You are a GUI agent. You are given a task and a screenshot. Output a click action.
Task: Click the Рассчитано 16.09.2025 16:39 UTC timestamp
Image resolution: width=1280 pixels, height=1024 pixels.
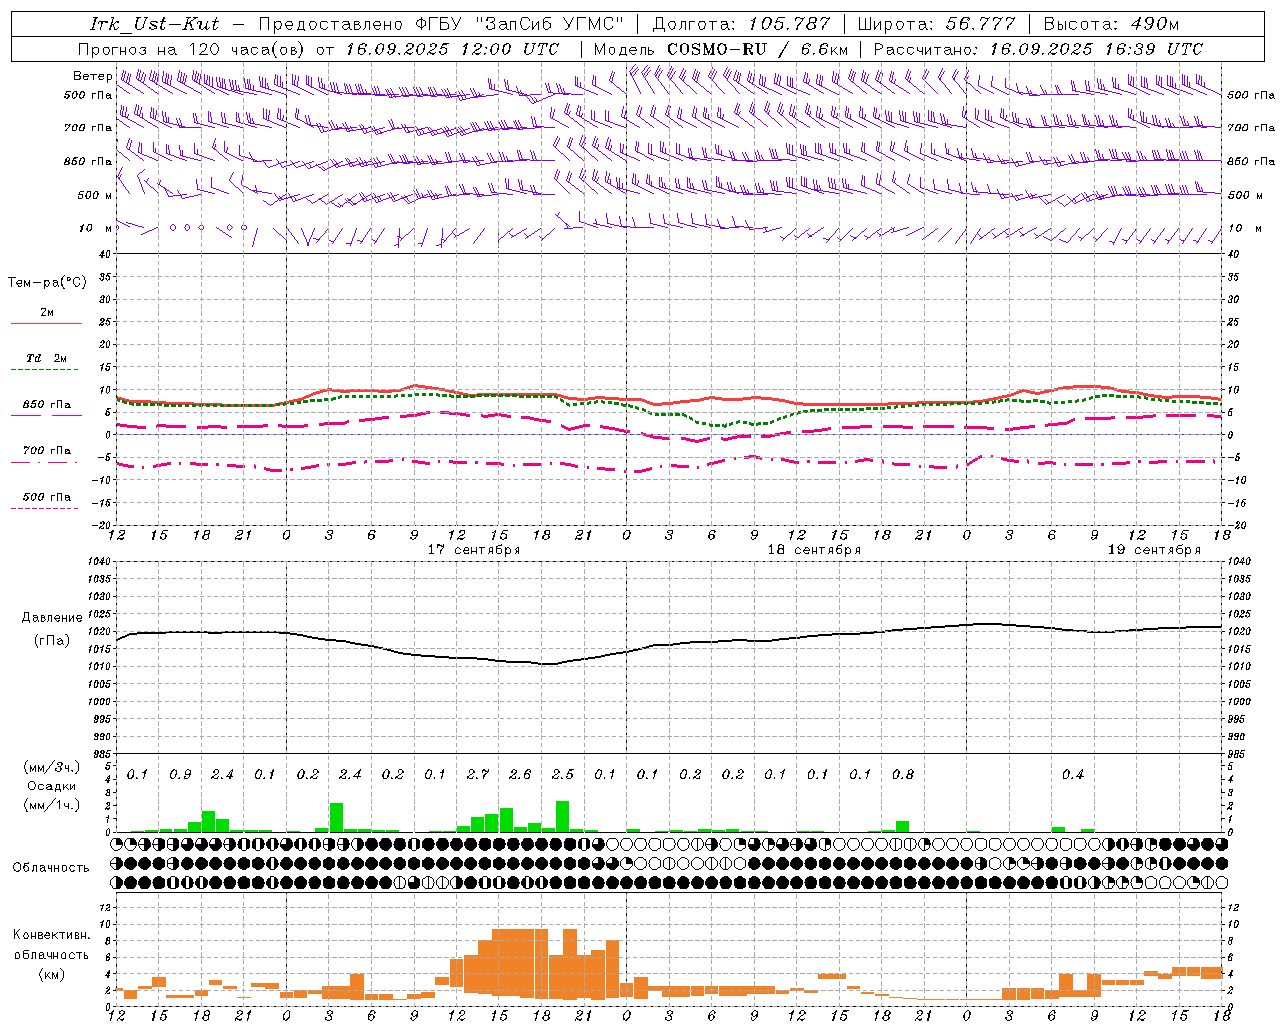(1038, 49)
